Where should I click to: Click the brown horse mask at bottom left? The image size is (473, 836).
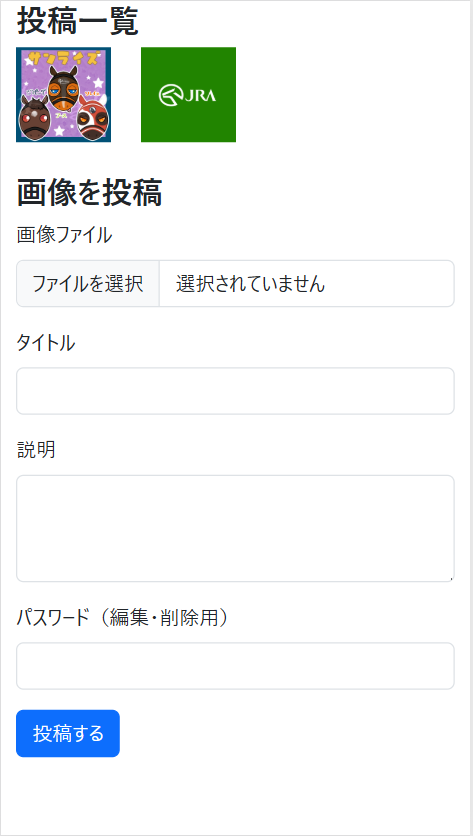pyautogui.click(x=35, y=117)
